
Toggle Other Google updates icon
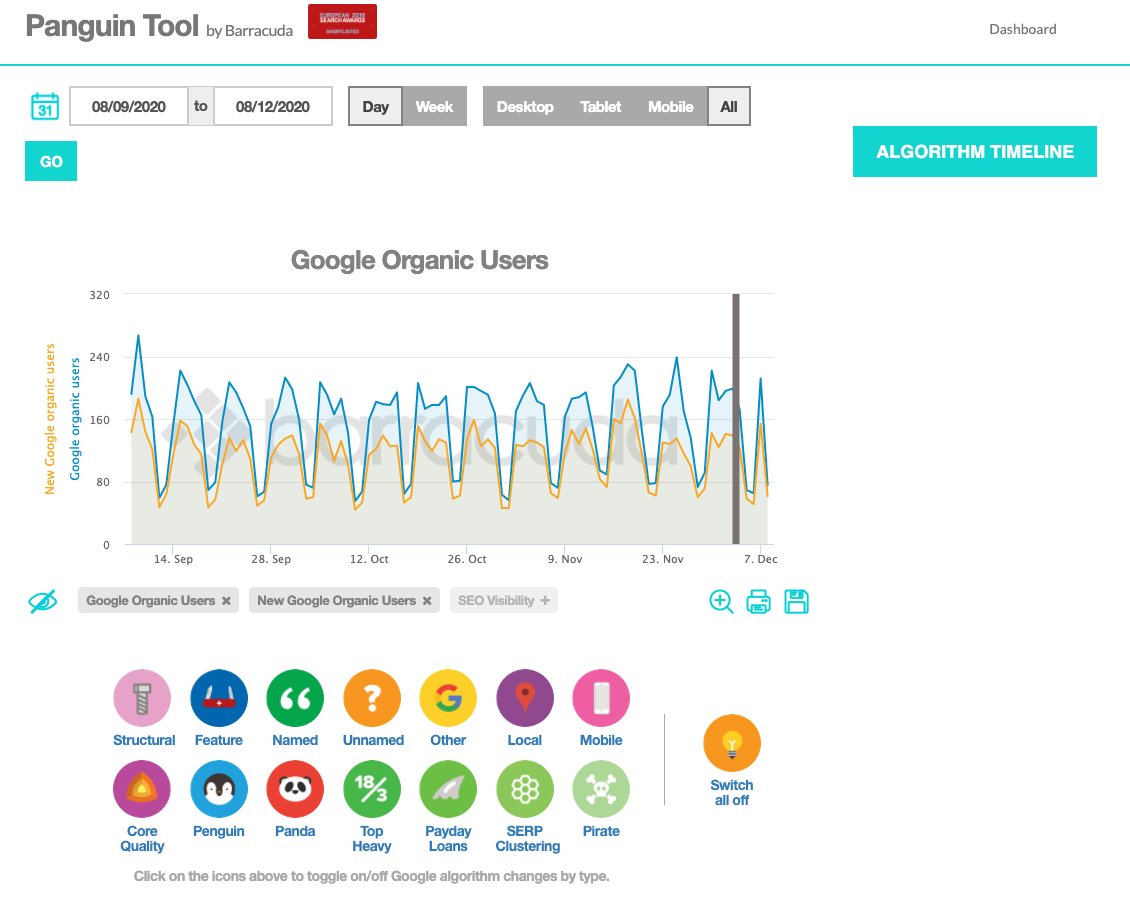[x=448, y=698]
